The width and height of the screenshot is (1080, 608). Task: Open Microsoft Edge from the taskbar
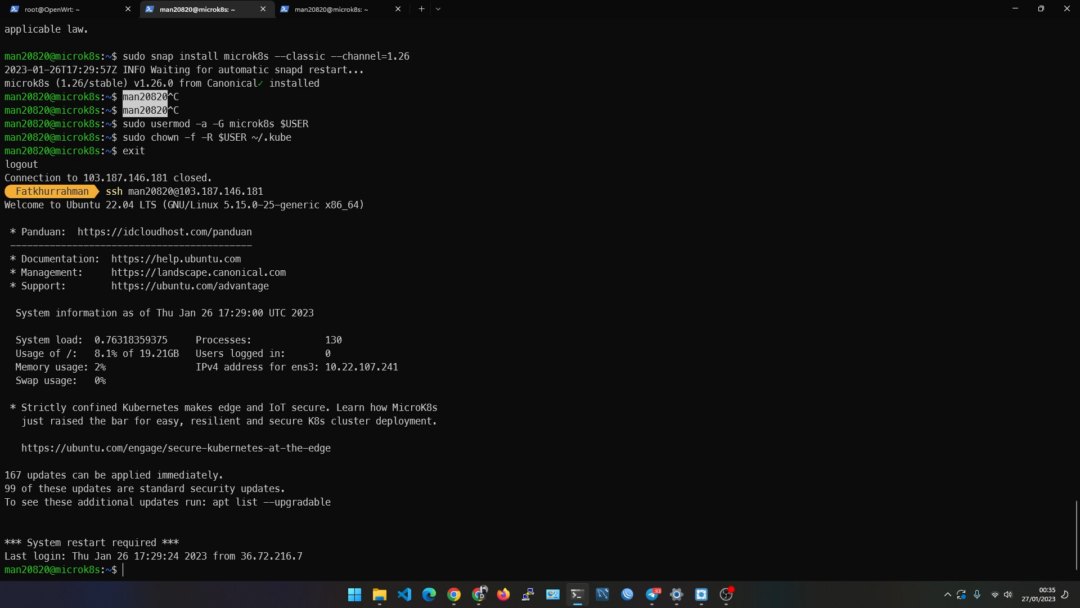[428, 594]
